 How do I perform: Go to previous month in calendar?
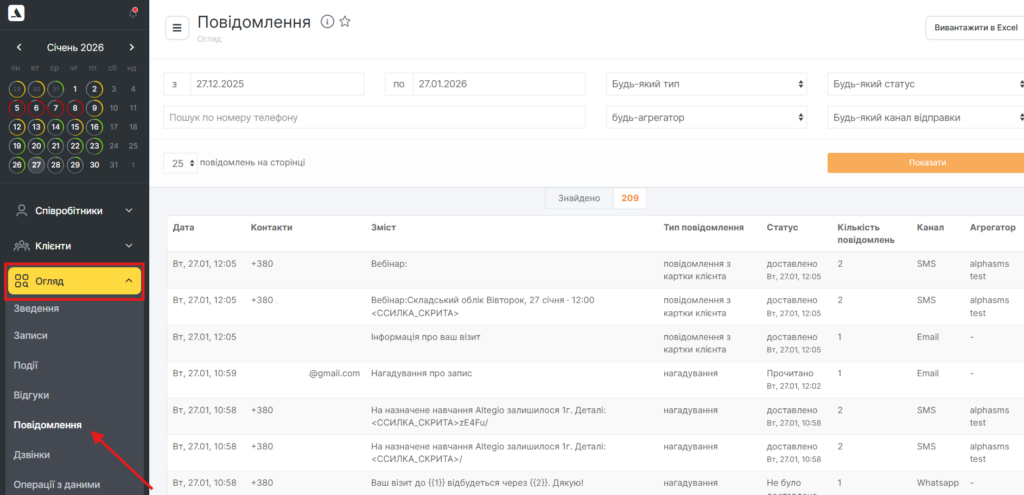(17, 47)
